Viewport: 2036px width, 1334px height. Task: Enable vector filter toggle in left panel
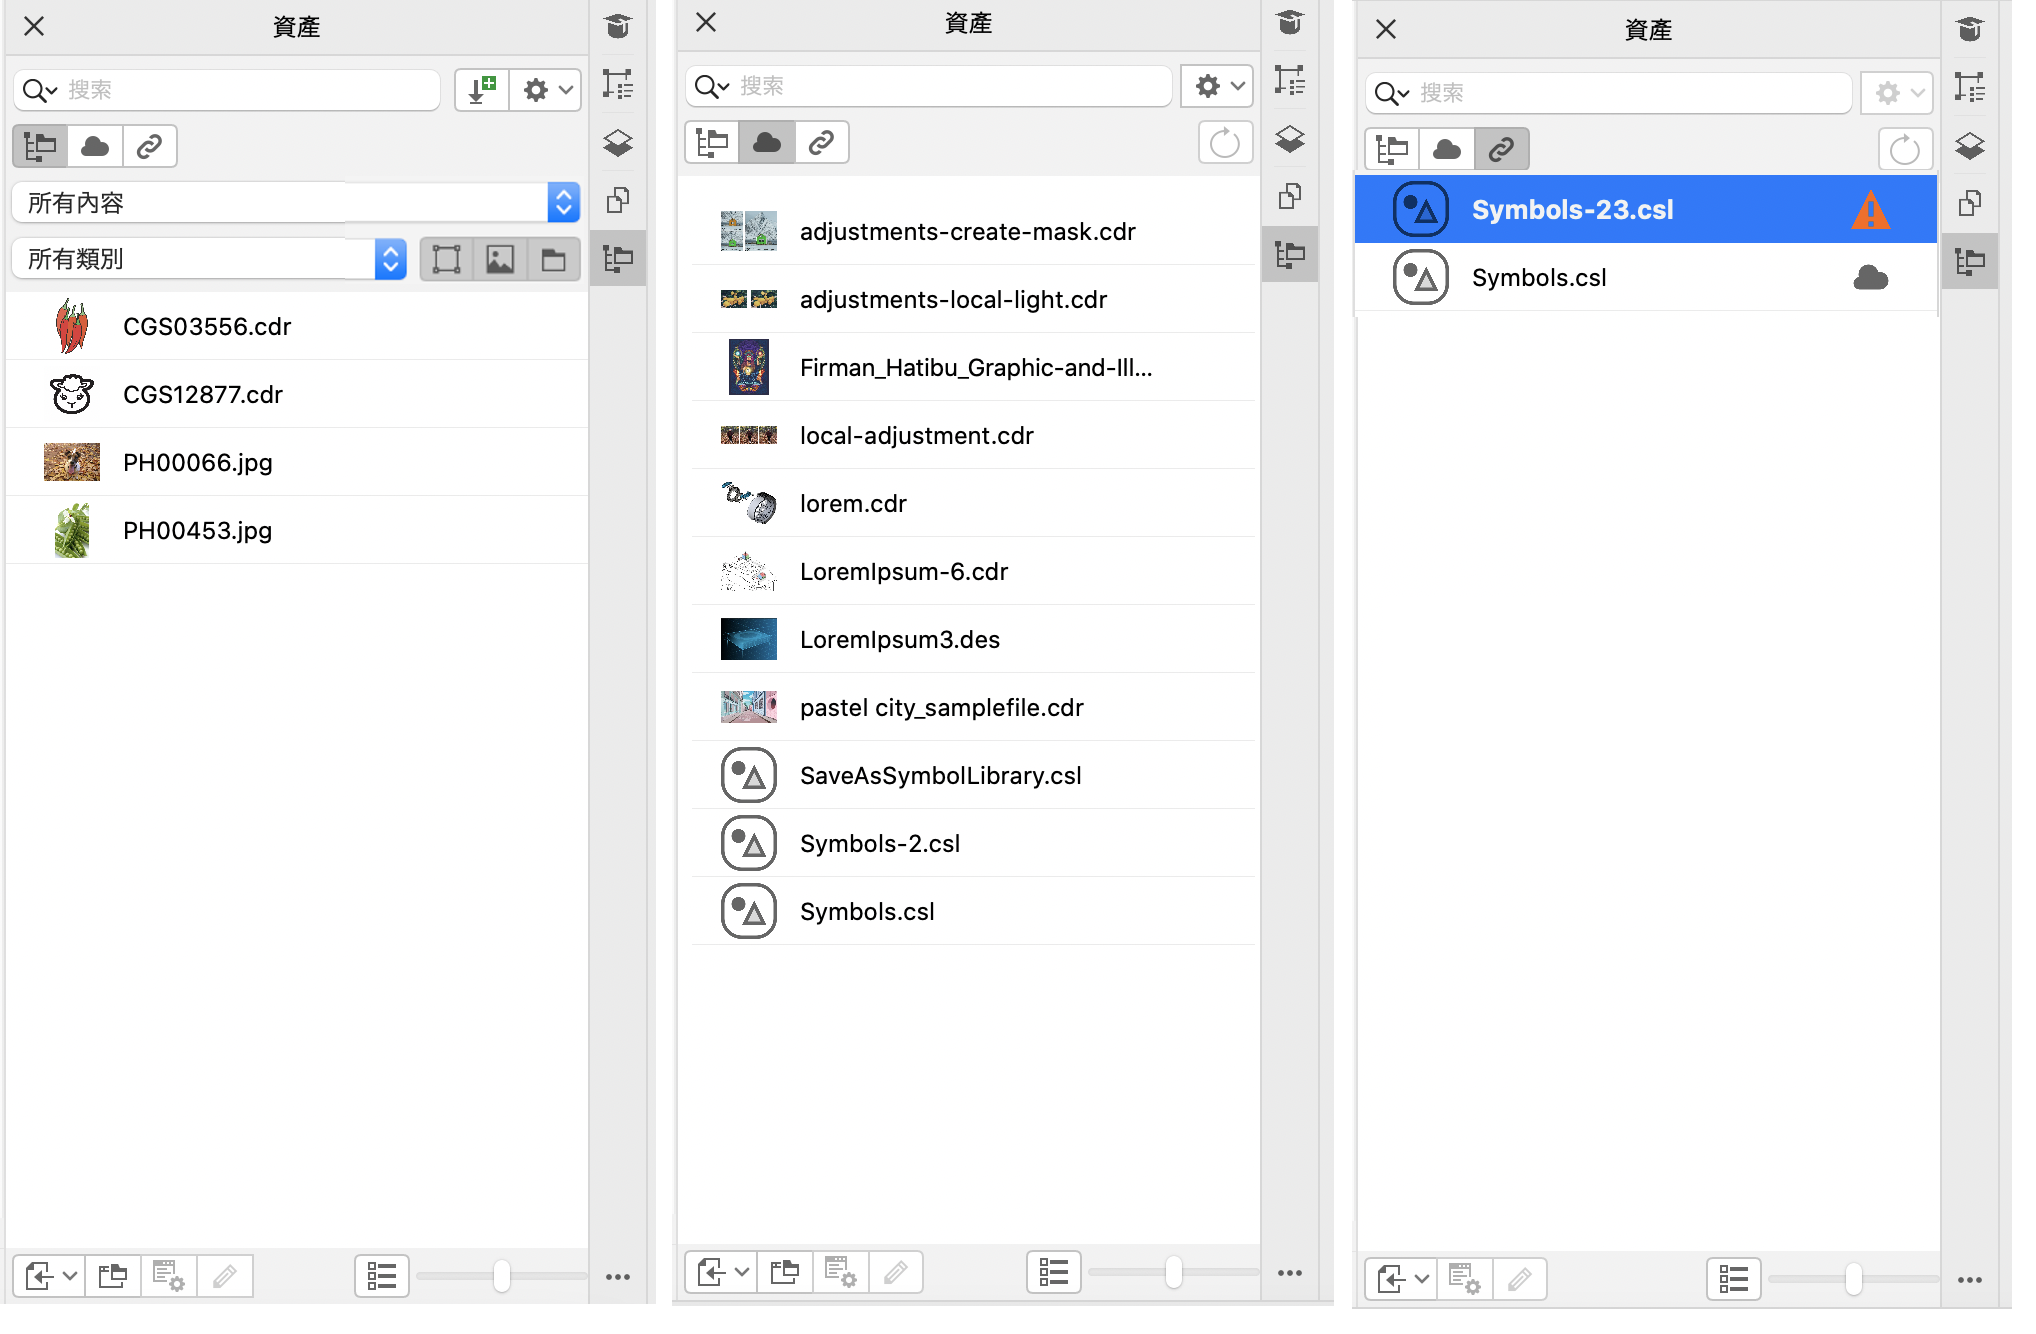click(x=446, y=260)
